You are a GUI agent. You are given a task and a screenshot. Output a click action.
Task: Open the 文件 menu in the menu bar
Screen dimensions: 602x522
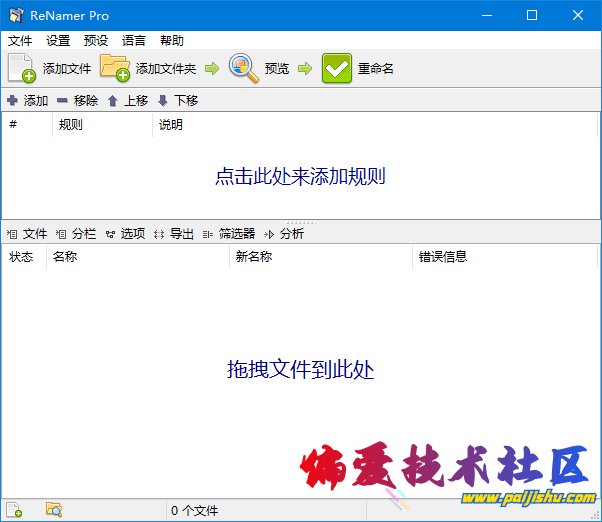tap(20, 40)
